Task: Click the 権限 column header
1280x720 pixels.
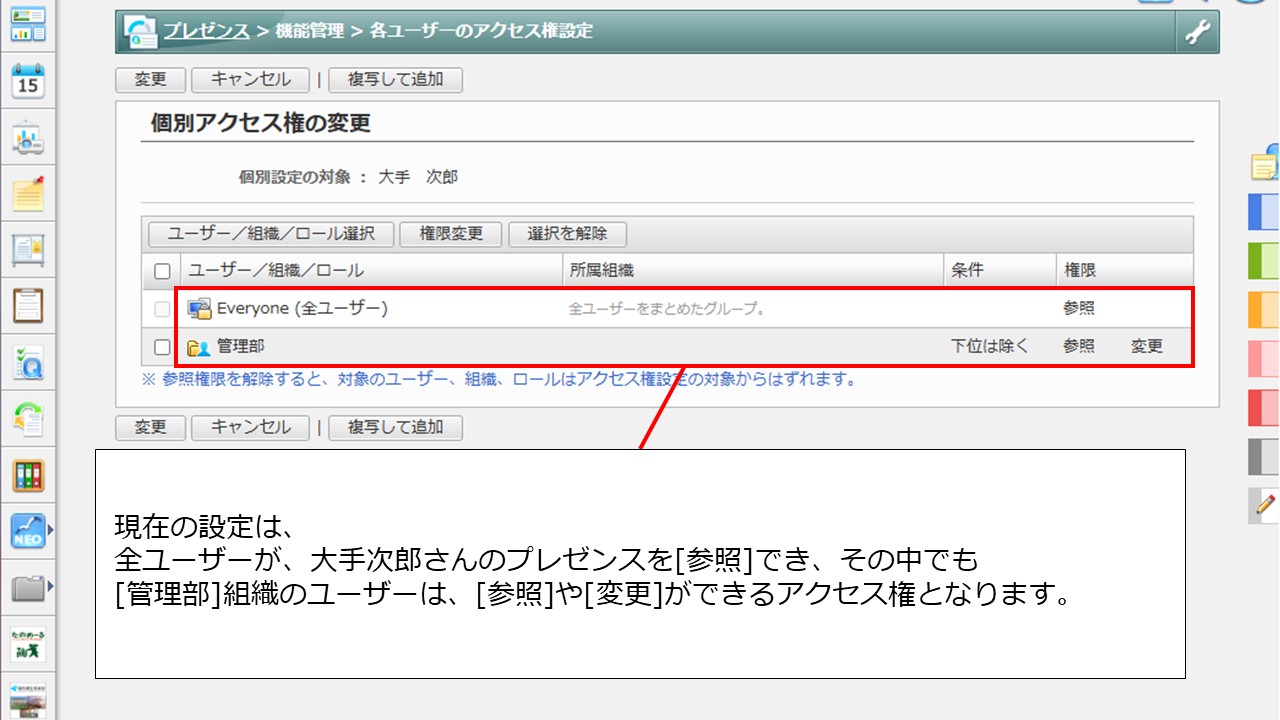Action: coord(1080,270)
